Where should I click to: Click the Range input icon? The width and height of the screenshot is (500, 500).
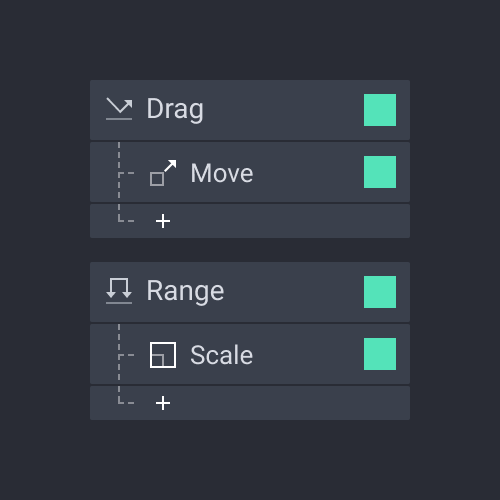tap(119, 291)
